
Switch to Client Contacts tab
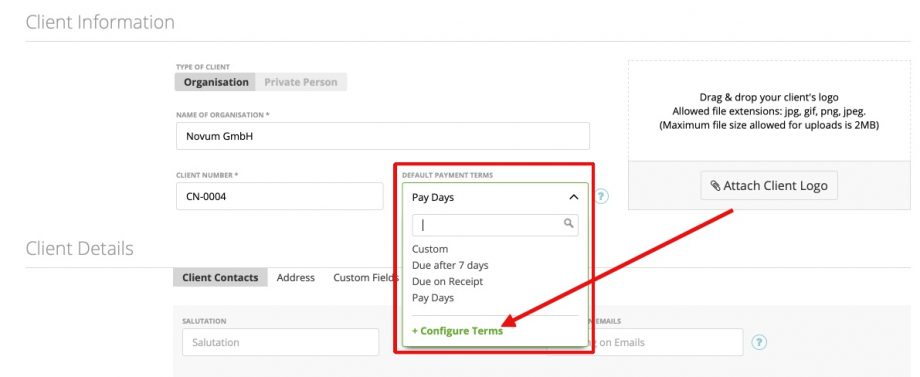(x=220, y=277)
